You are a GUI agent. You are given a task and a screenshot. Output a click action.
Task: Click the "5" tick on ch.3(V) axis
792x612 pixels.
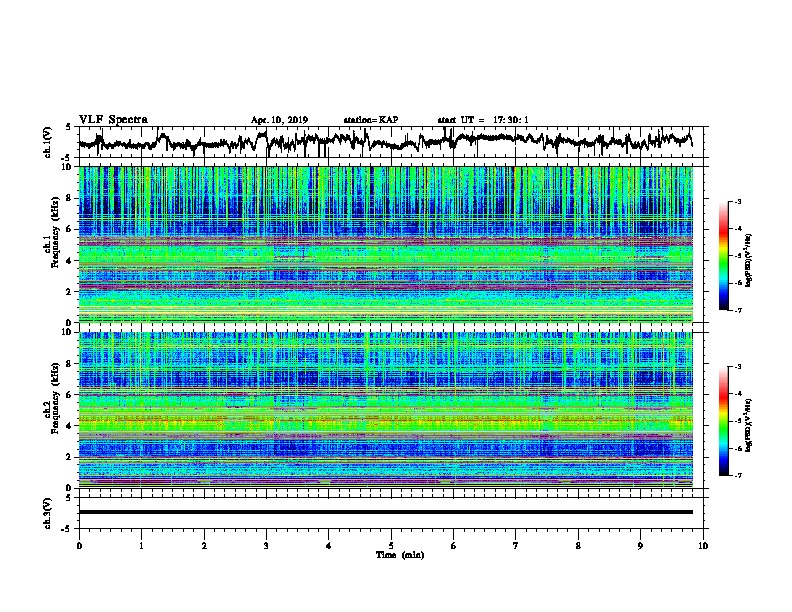(69, 498)
